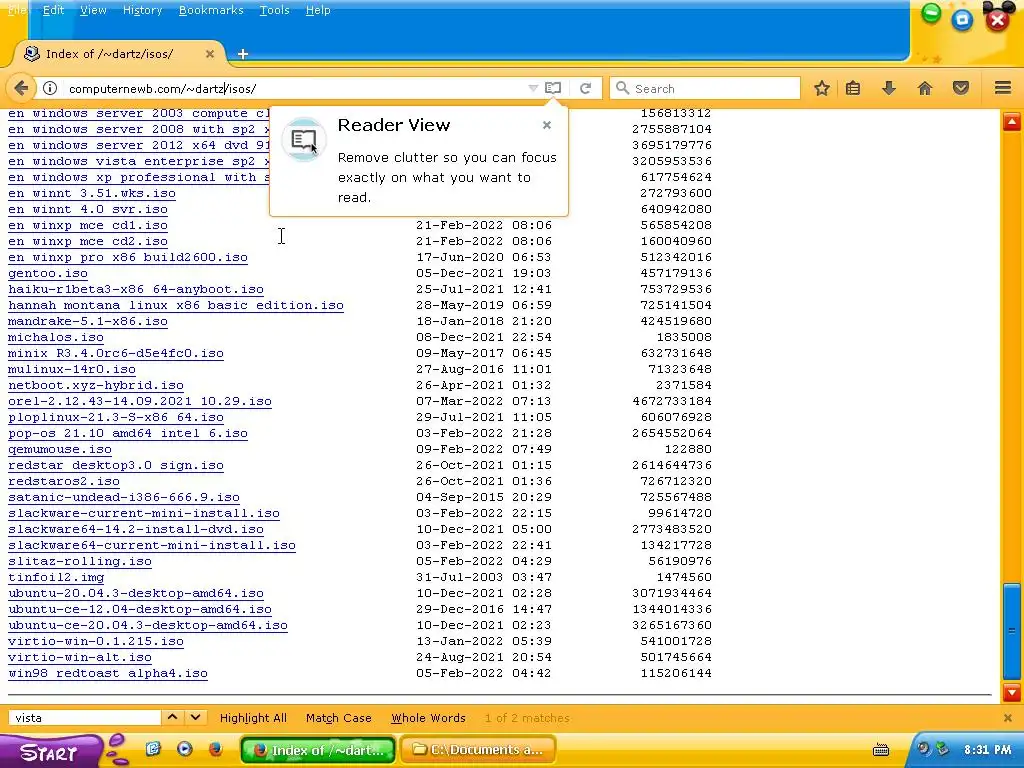
Task: Toggle Highlight All in find bar
Action: click(253, 718)
